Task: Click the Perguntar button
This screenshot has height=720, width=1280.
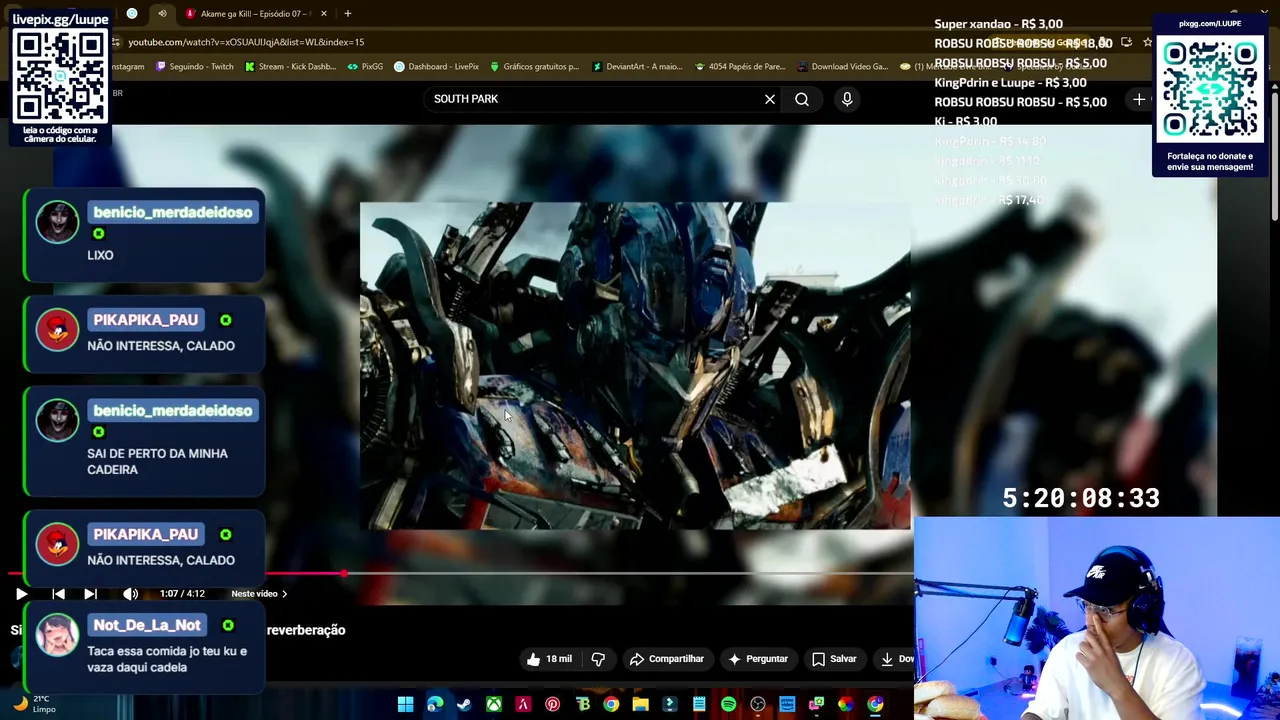Action: (x=758, y=659)
